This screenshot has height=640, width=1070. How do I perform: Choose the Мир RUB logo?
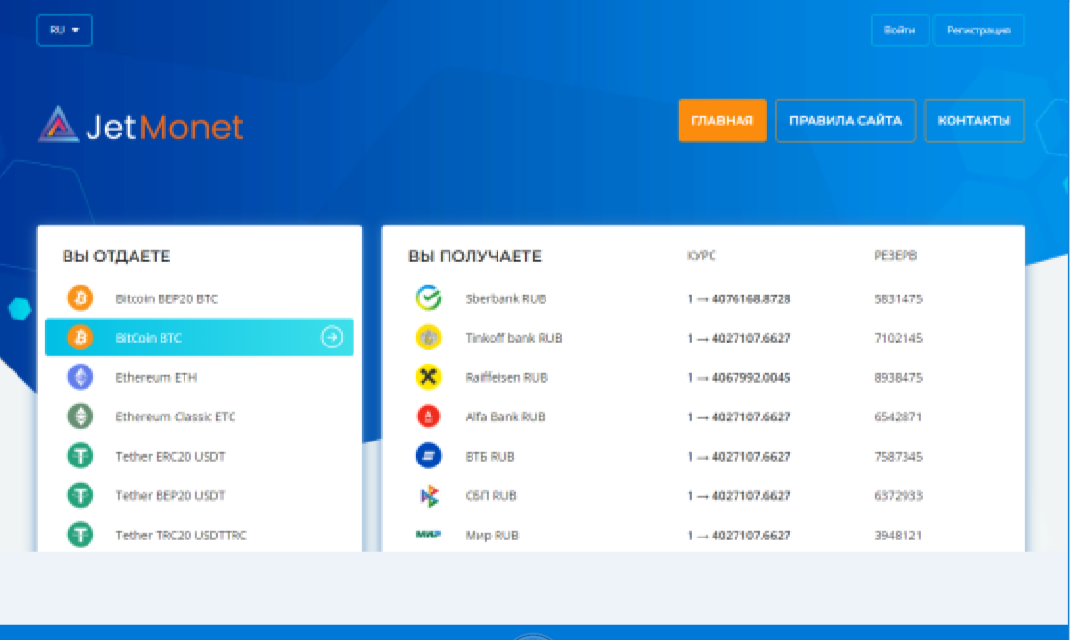[429, 534]
